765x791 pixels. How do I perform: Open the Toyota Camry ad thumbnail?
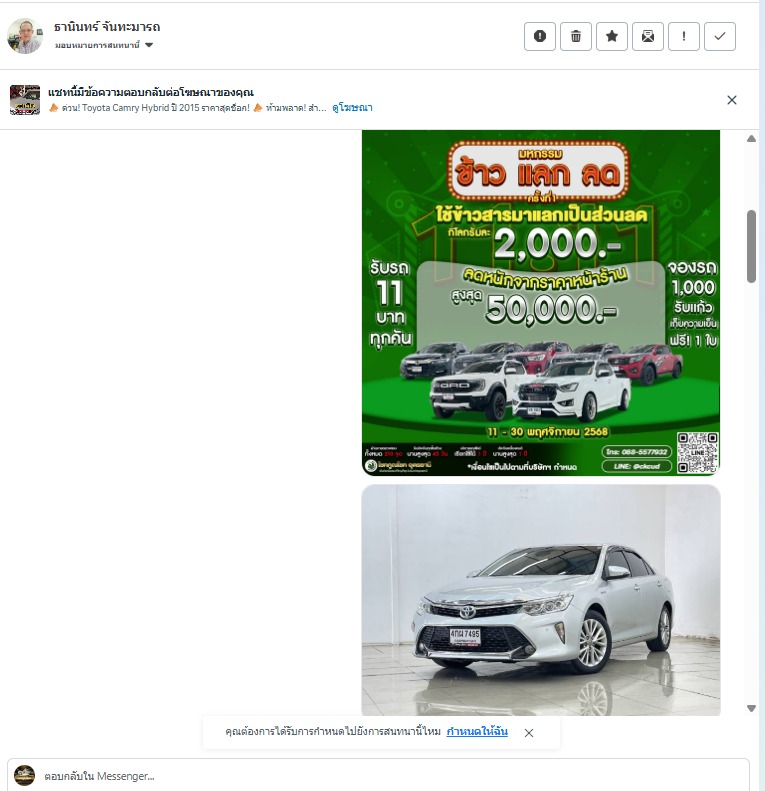pos(25,100)
